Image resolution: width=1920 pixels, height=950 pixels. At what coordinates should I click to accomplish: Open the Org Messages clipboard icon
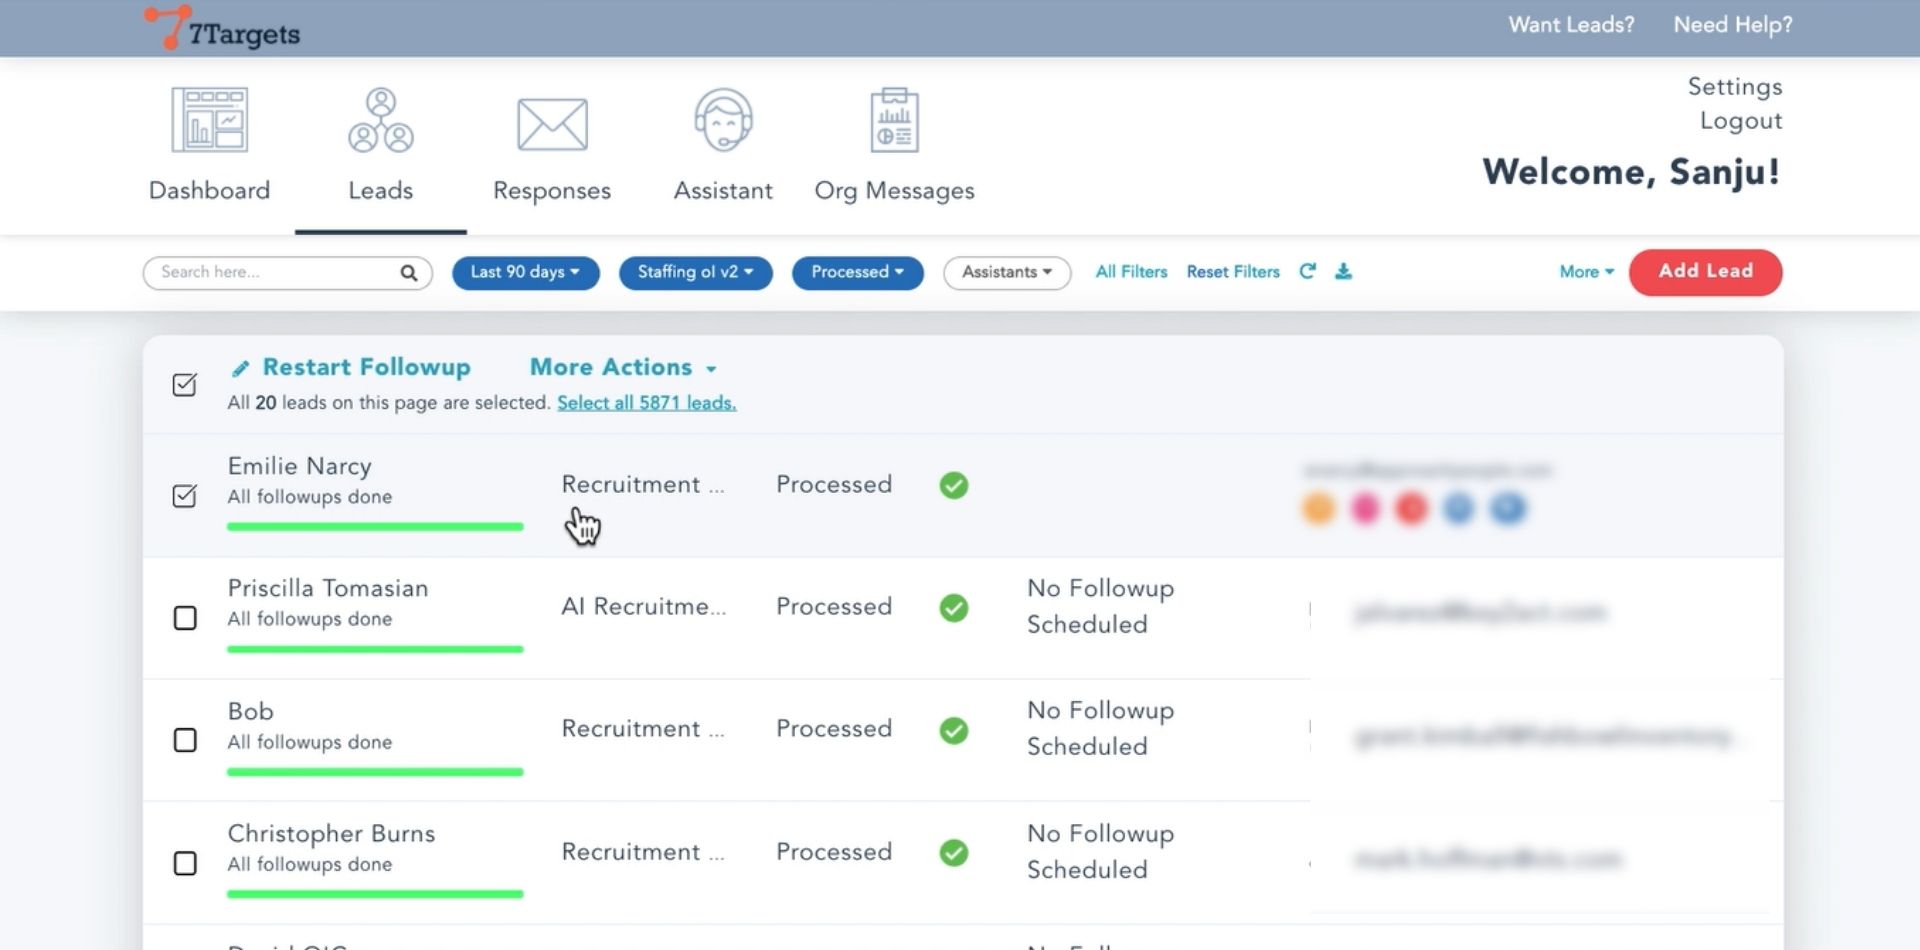click(x=894, y=120)
